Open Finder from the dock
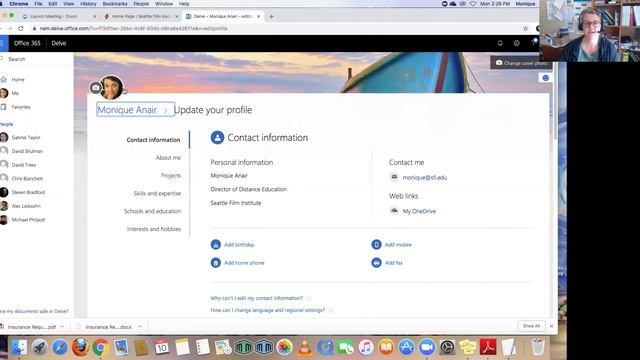 click(x=19, y=347)
